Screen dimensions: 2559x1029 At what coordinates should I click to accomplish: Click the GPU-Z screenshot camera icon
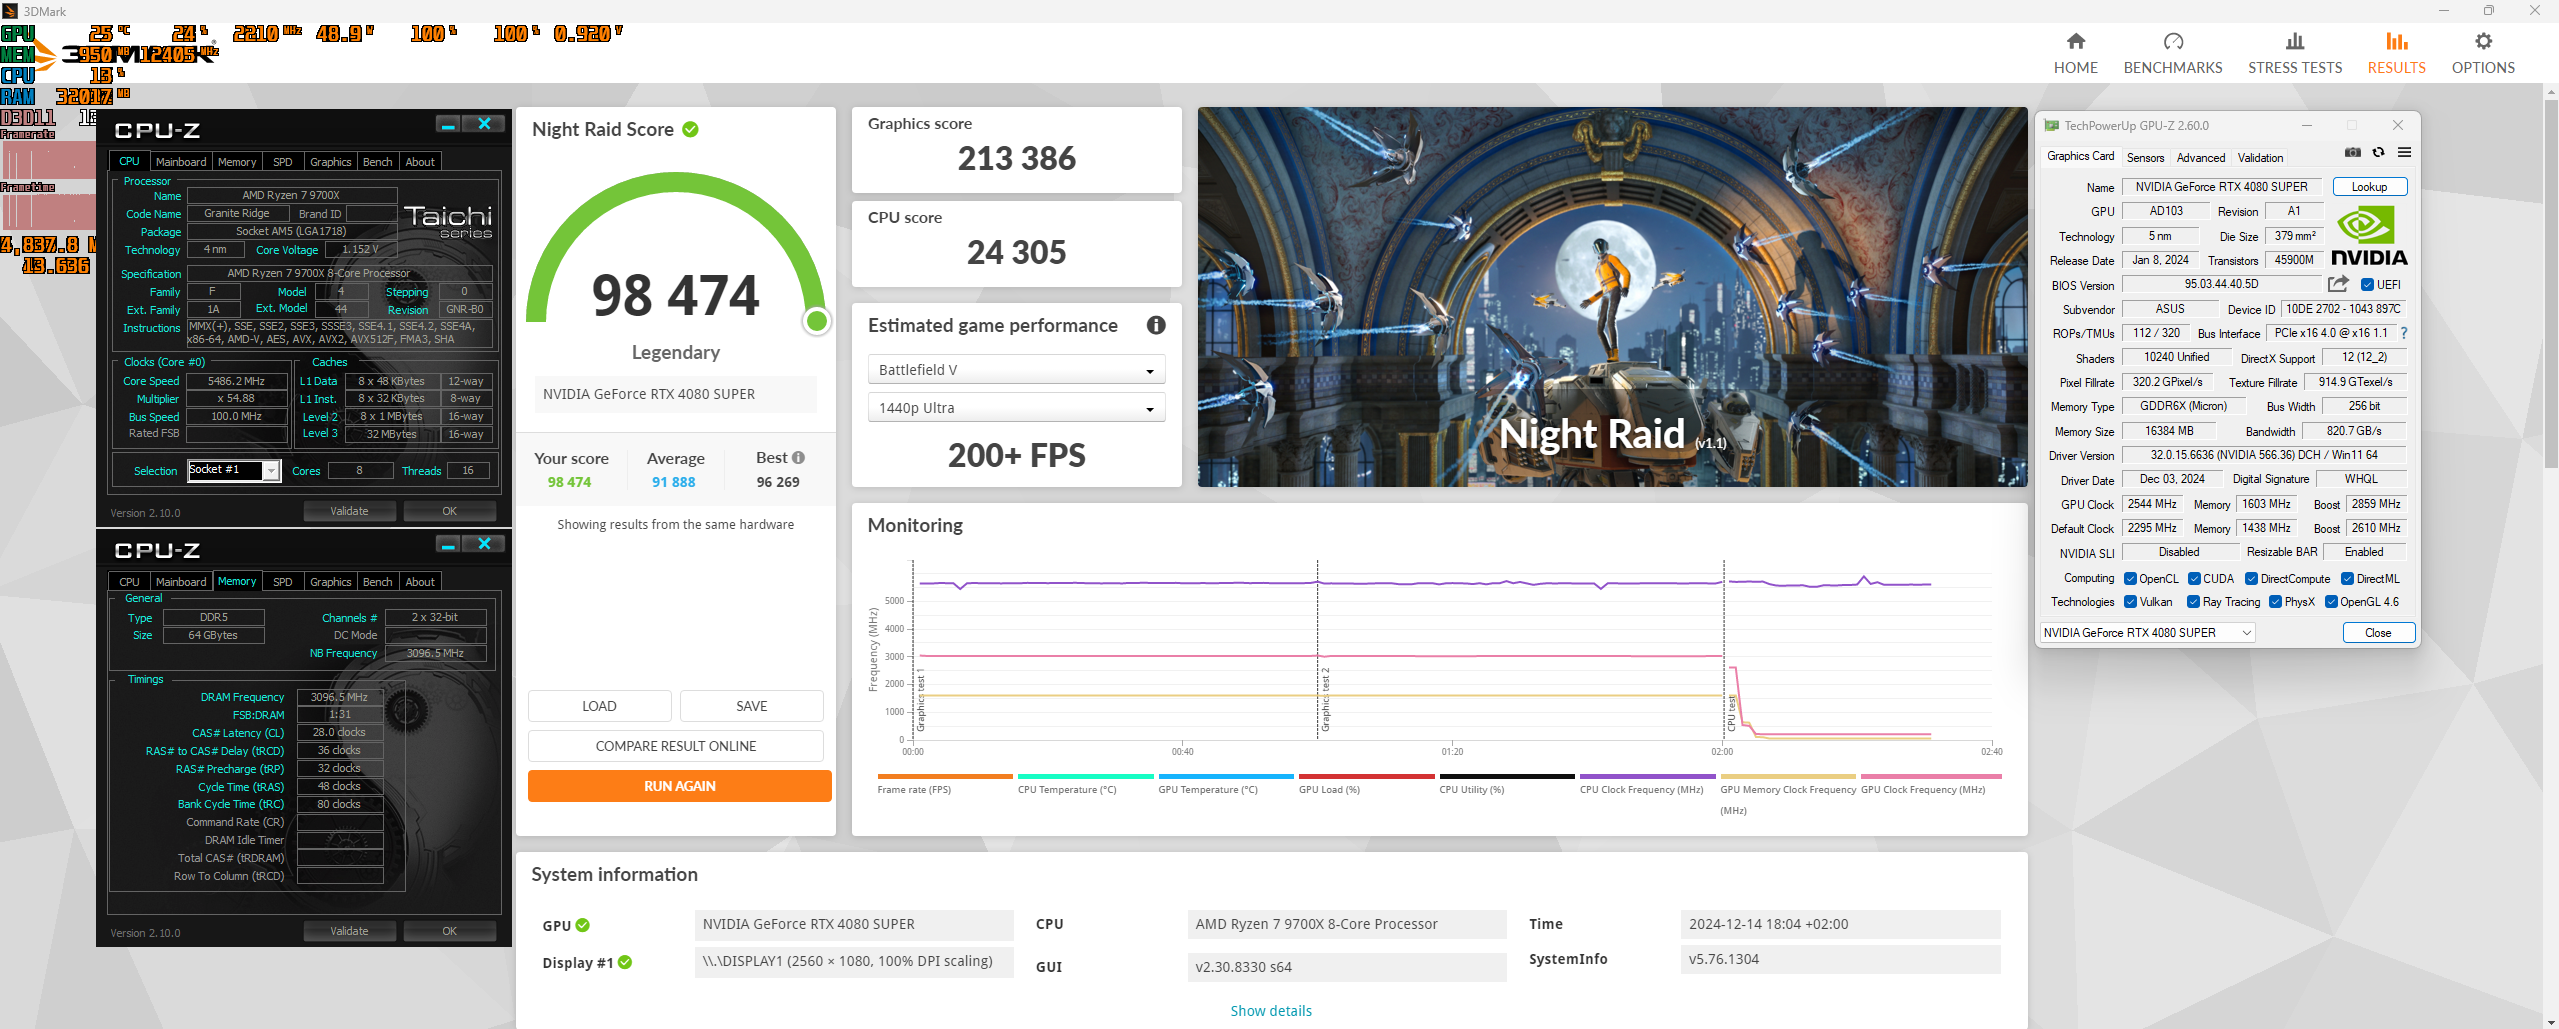pos(2353,152)
